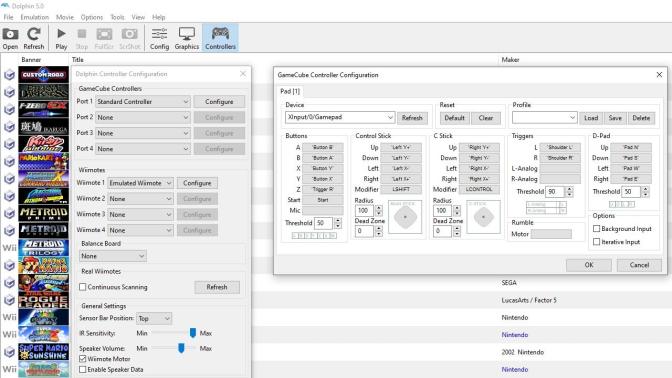Open the Sensor Bar Position dropdown
The width and height of the screenshot is (672, 378).
point(154,318)
